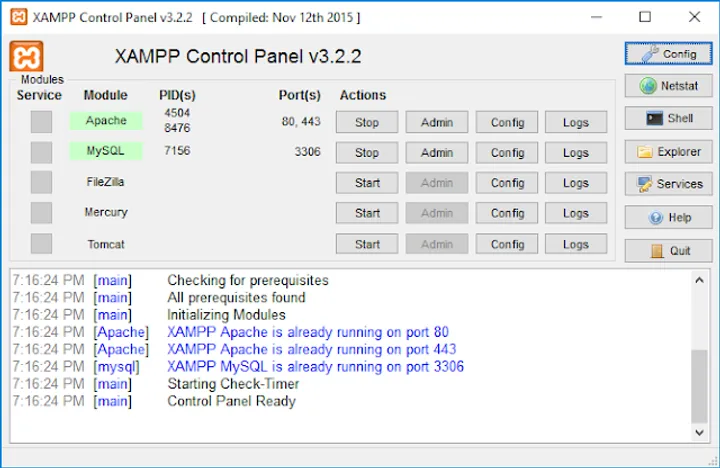Quit XAMPP with the door button
The width and height of the screenshot is (720, 468).
(x=669, y=250)
